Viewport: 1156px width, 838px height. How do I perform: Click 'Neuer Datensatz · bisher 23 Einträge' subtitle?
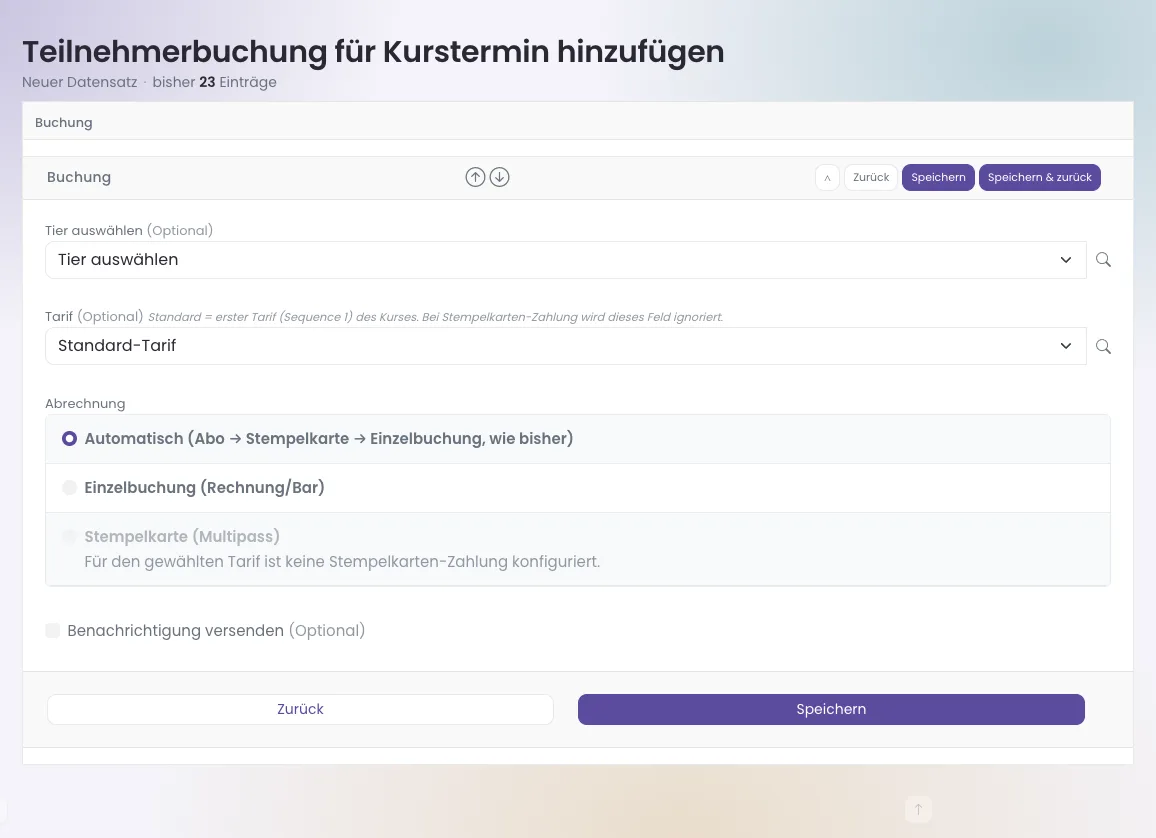pyautogui.click(x=149, y=83)
